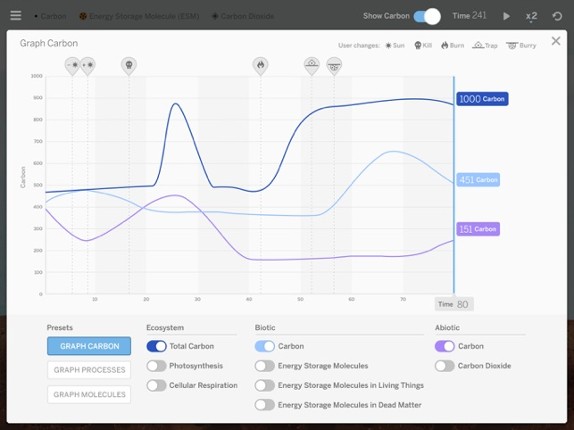Click the Burry icon in legend
The height and width of the screenshot is (430, 574).
click(x=512, y=45)
